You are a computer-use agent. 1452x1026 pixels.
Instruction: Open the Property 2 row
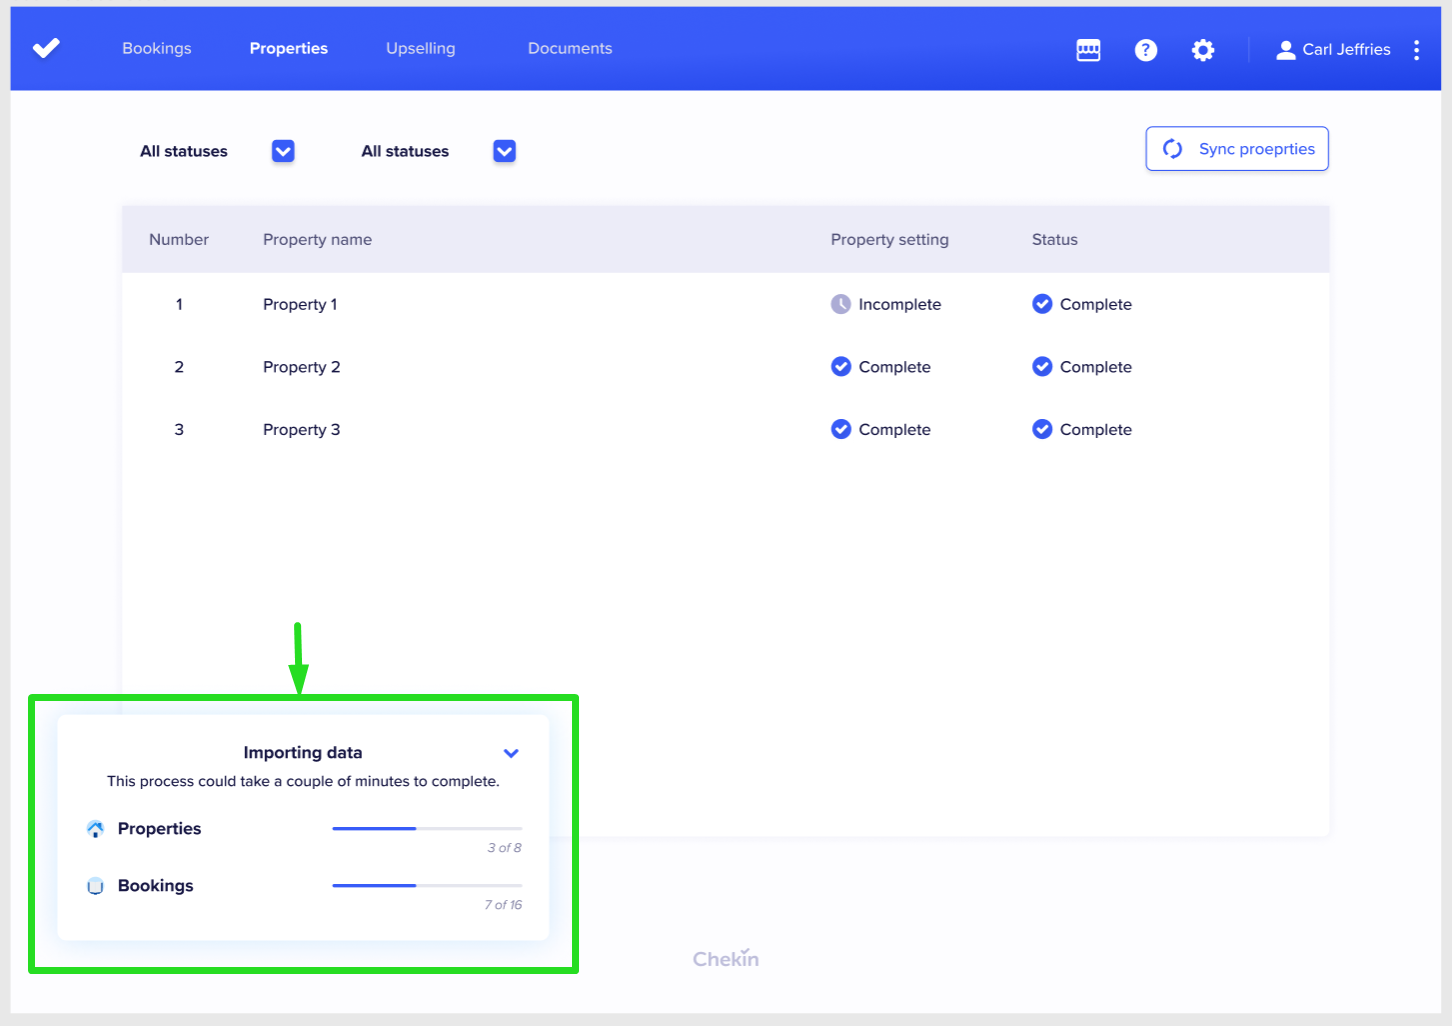pyautogui.click(x=301, y=367)
